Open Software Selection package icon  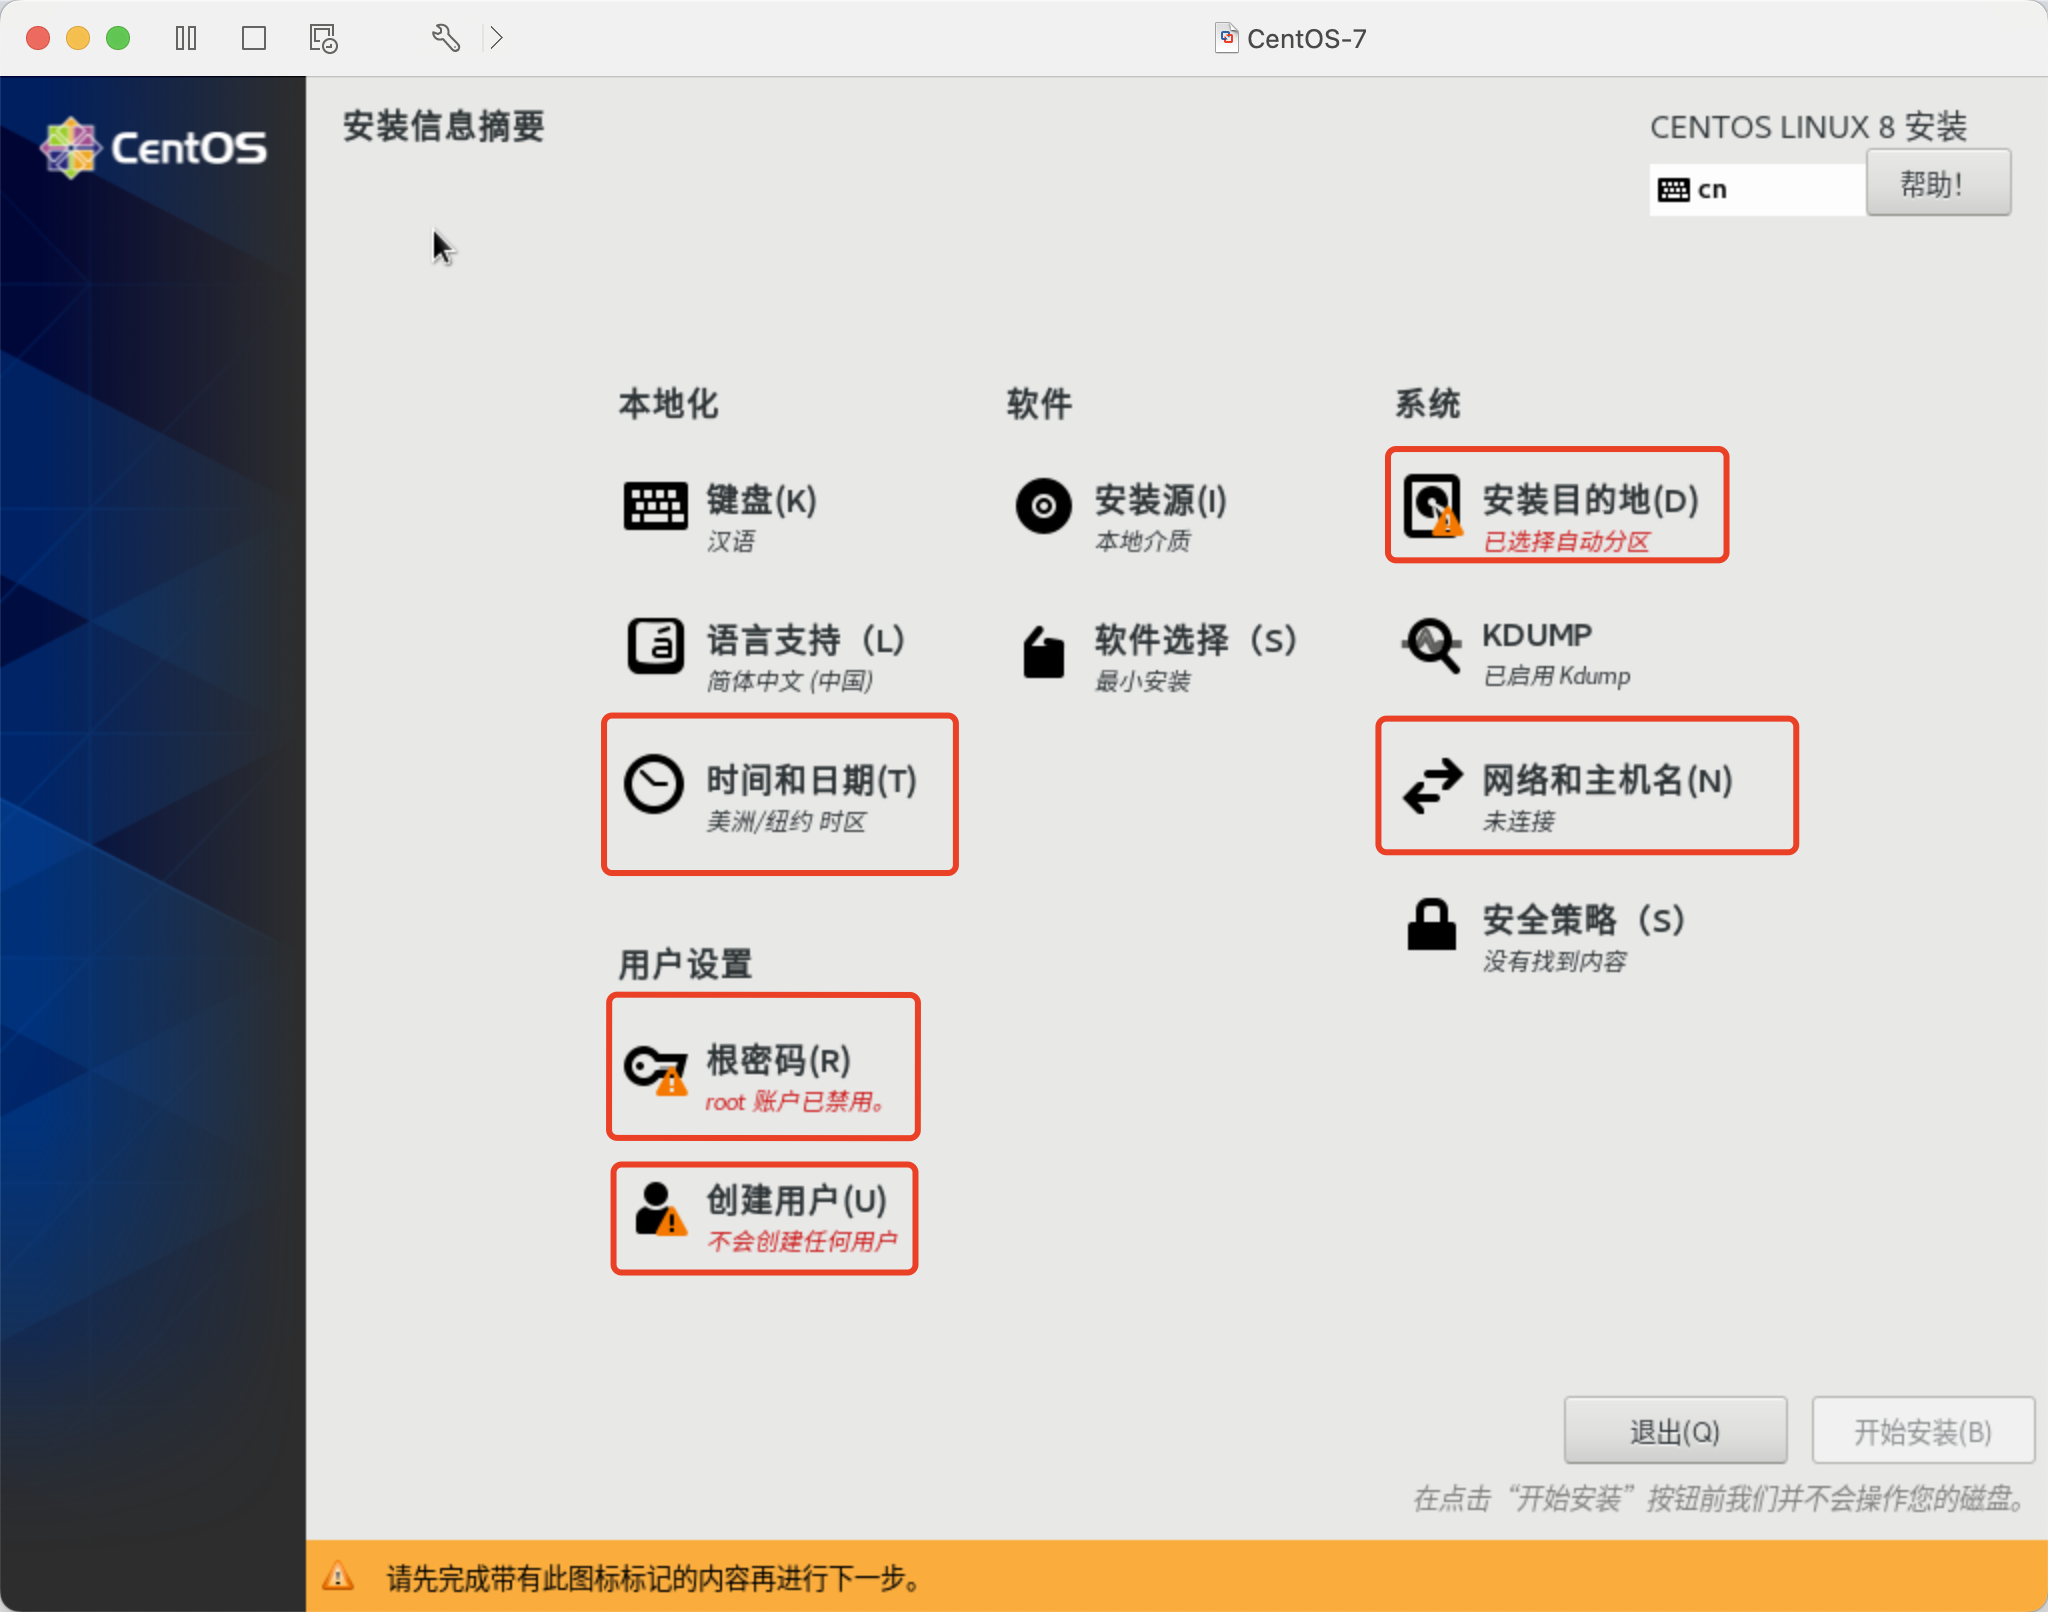(x=1043, y=652)
